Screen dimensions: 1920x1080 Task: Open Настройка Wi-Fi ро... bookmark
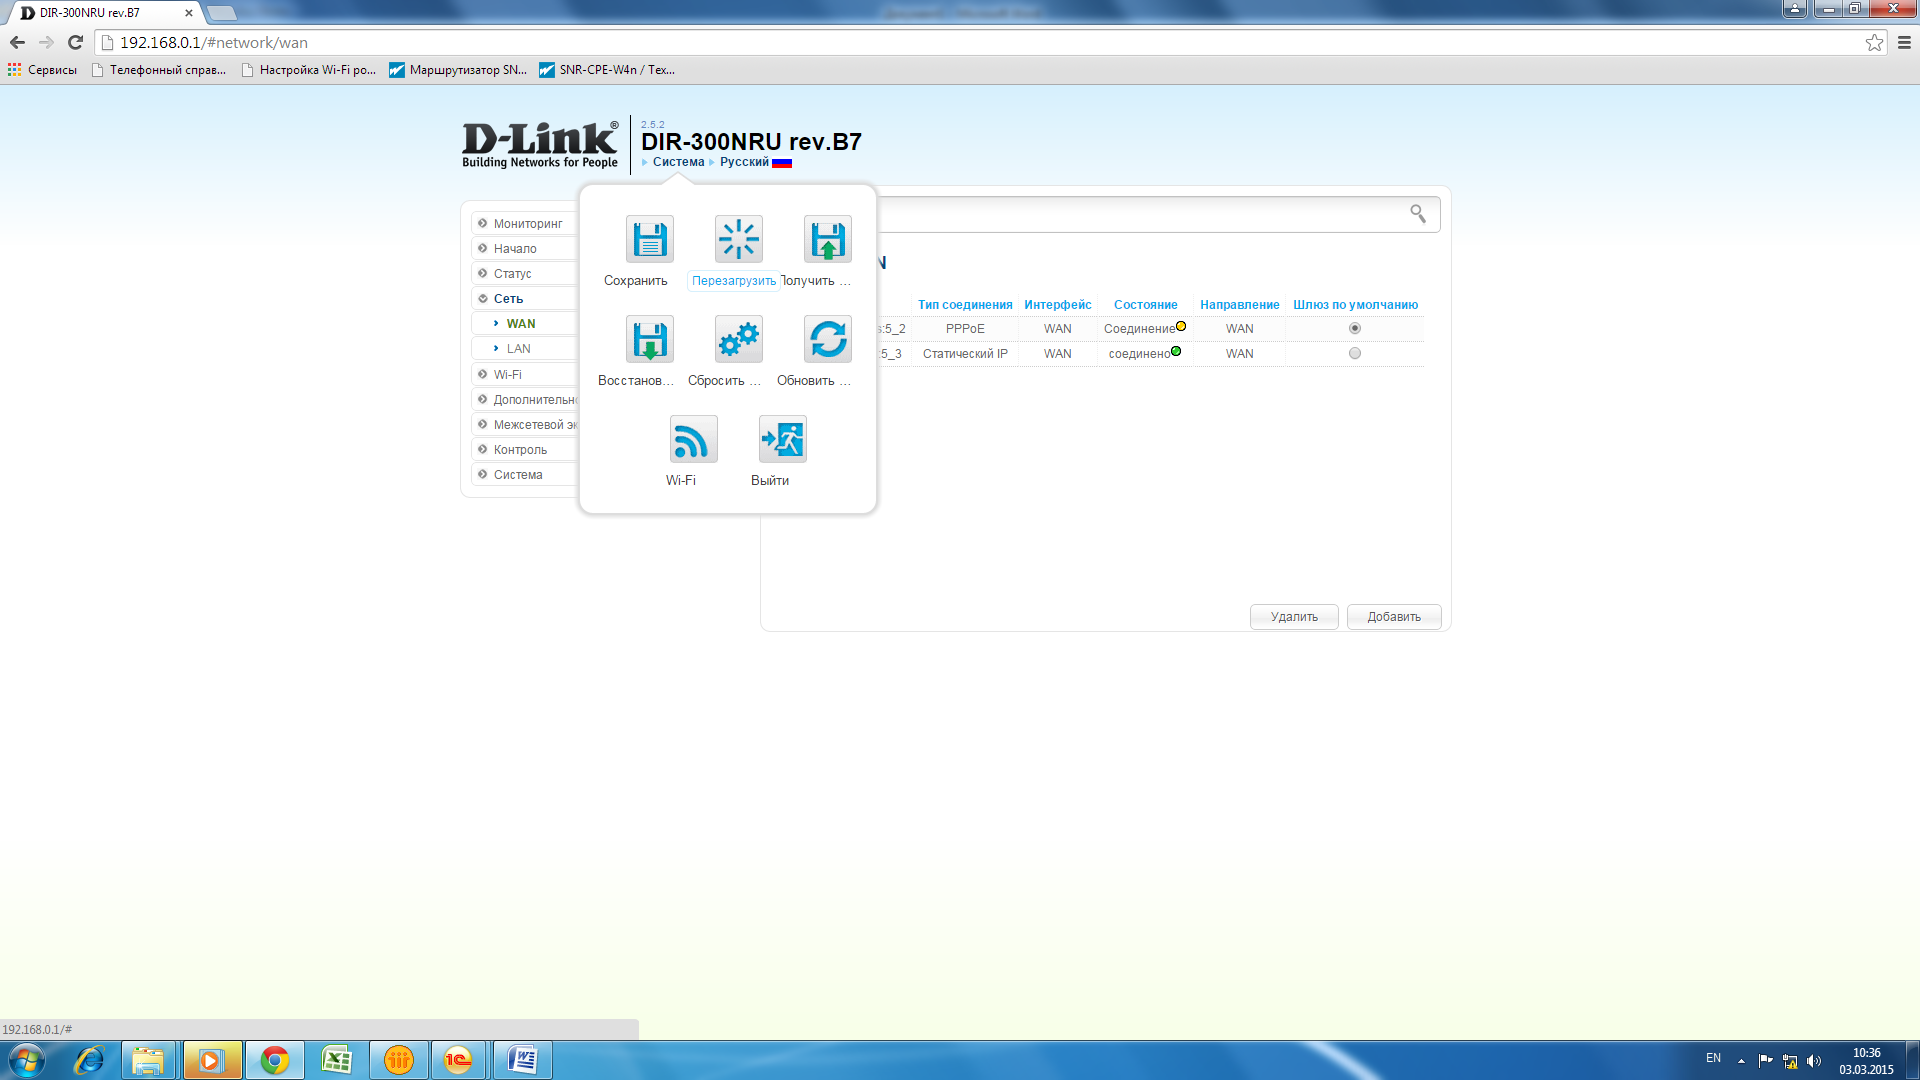coord(309,70)
